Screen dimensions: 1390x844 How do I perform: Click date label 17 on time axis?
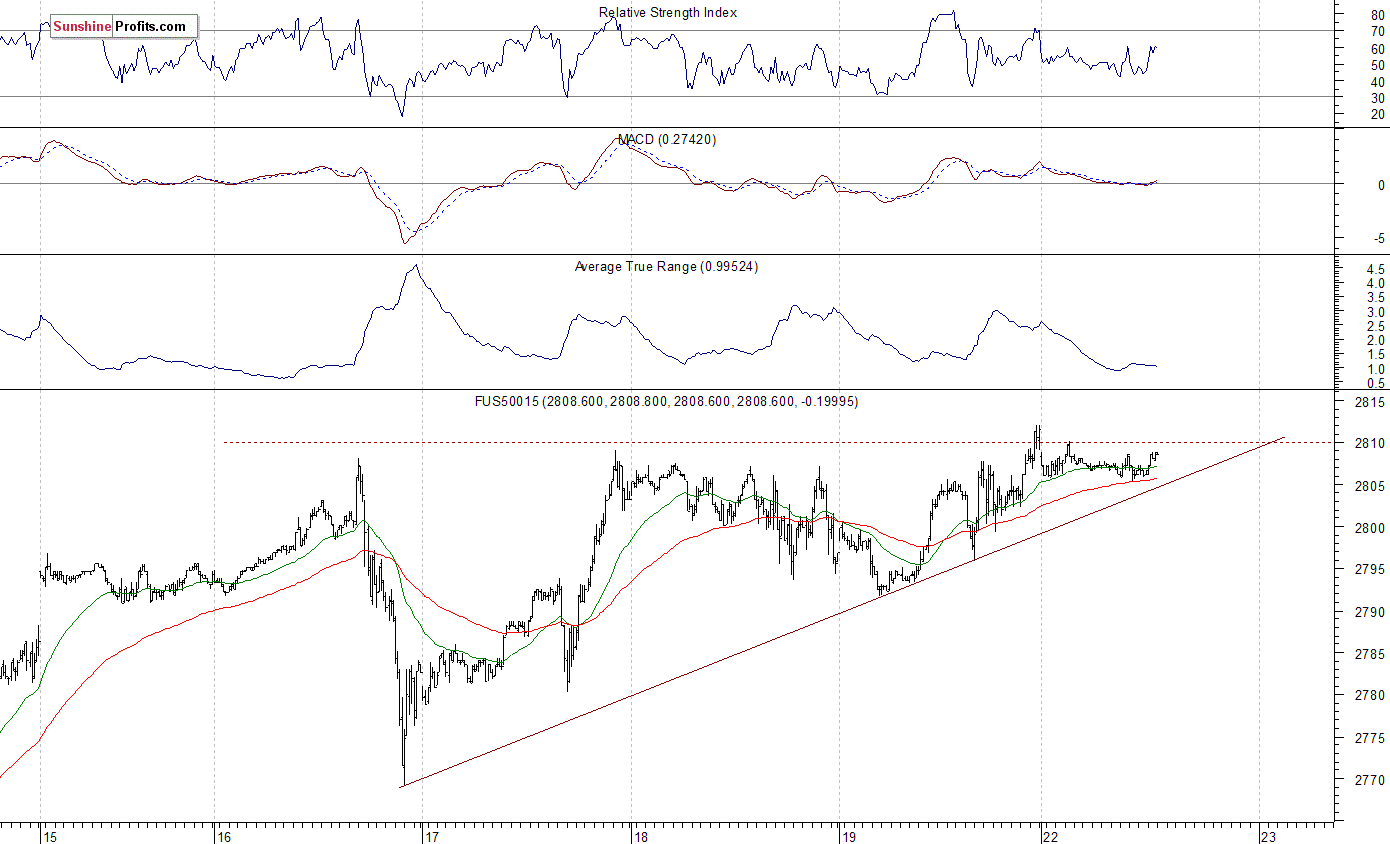[434, 836]
